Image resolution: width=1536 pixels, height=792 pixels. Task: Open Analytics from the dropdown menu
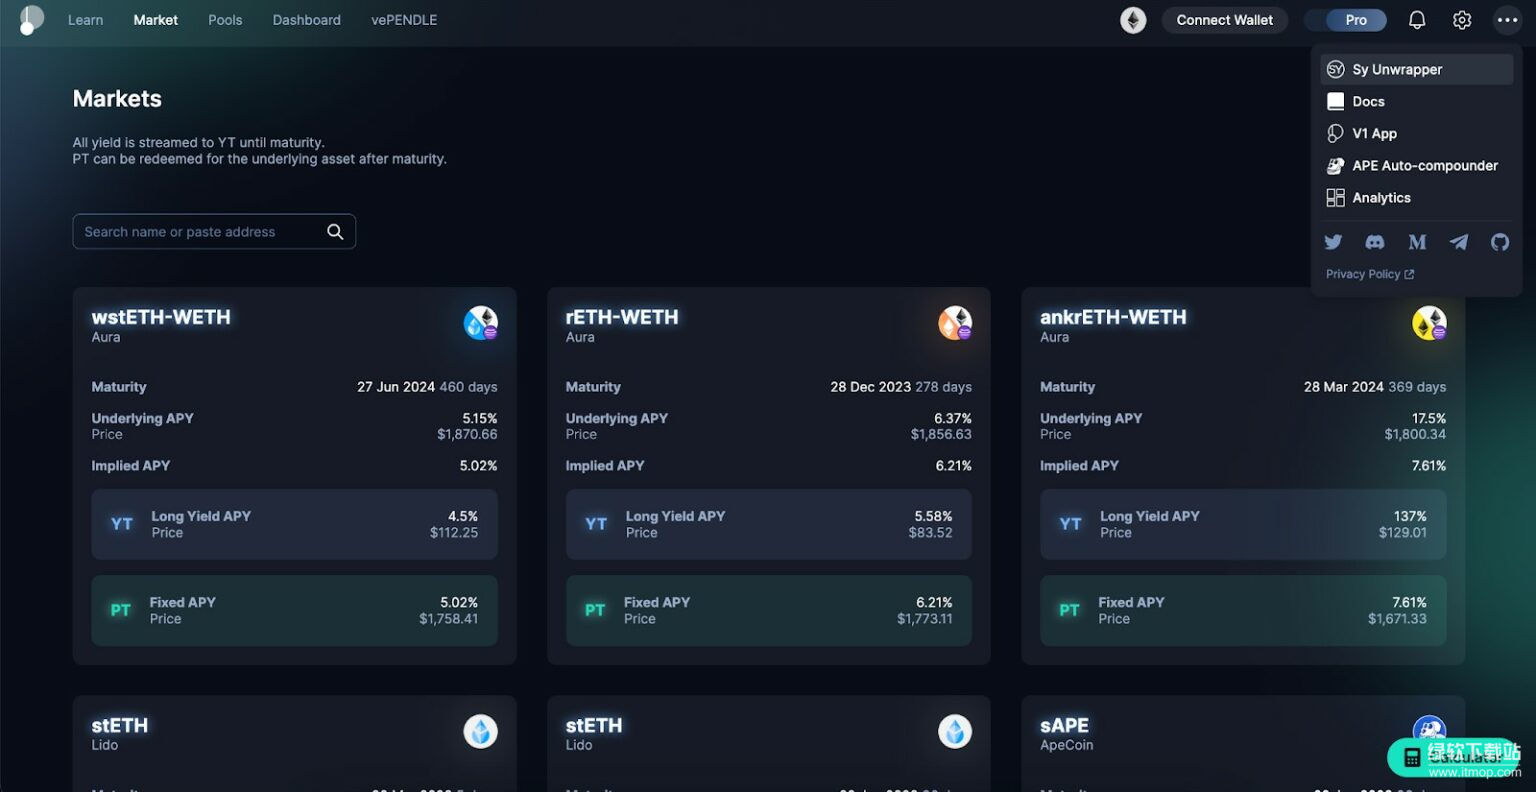pyautogui.click(x=1381, y=198)
